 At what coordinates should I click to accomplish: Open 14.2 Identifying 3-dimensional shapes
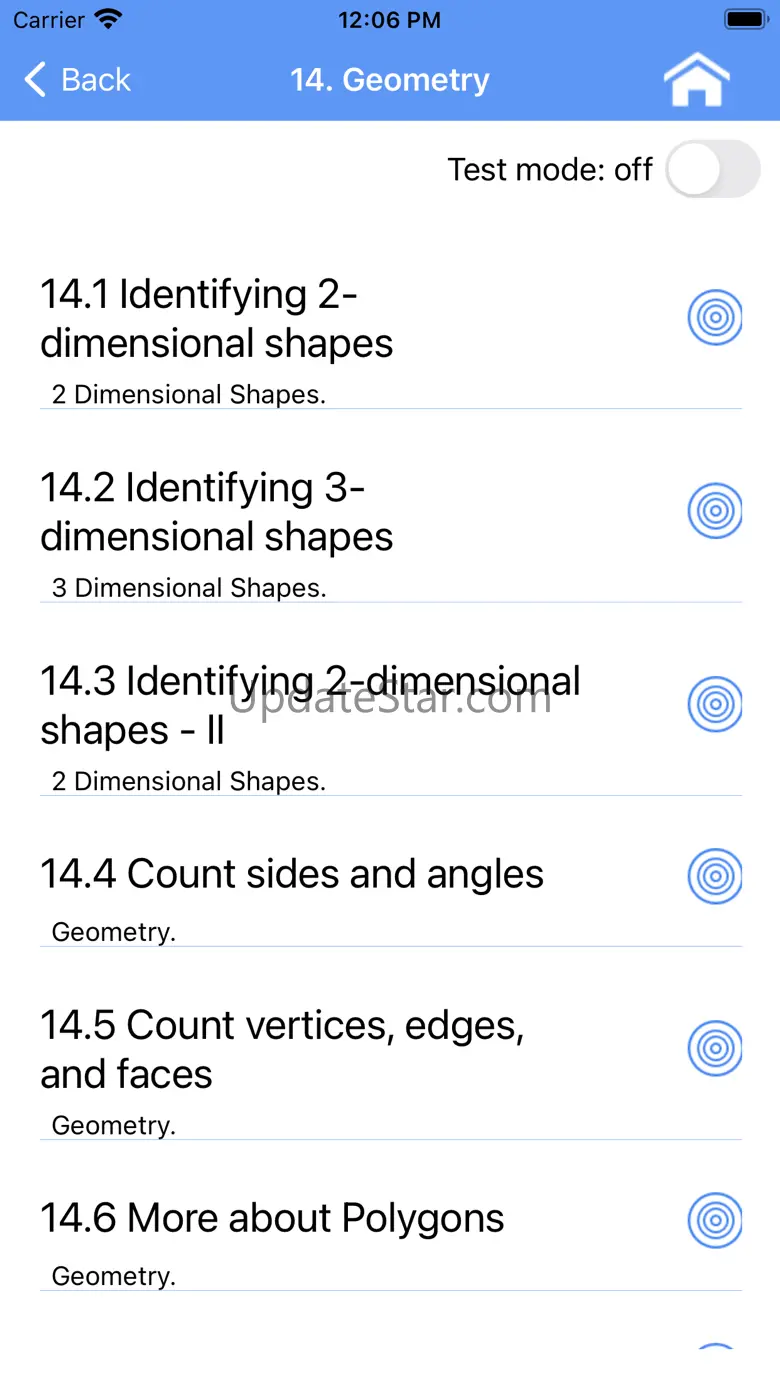216,512
